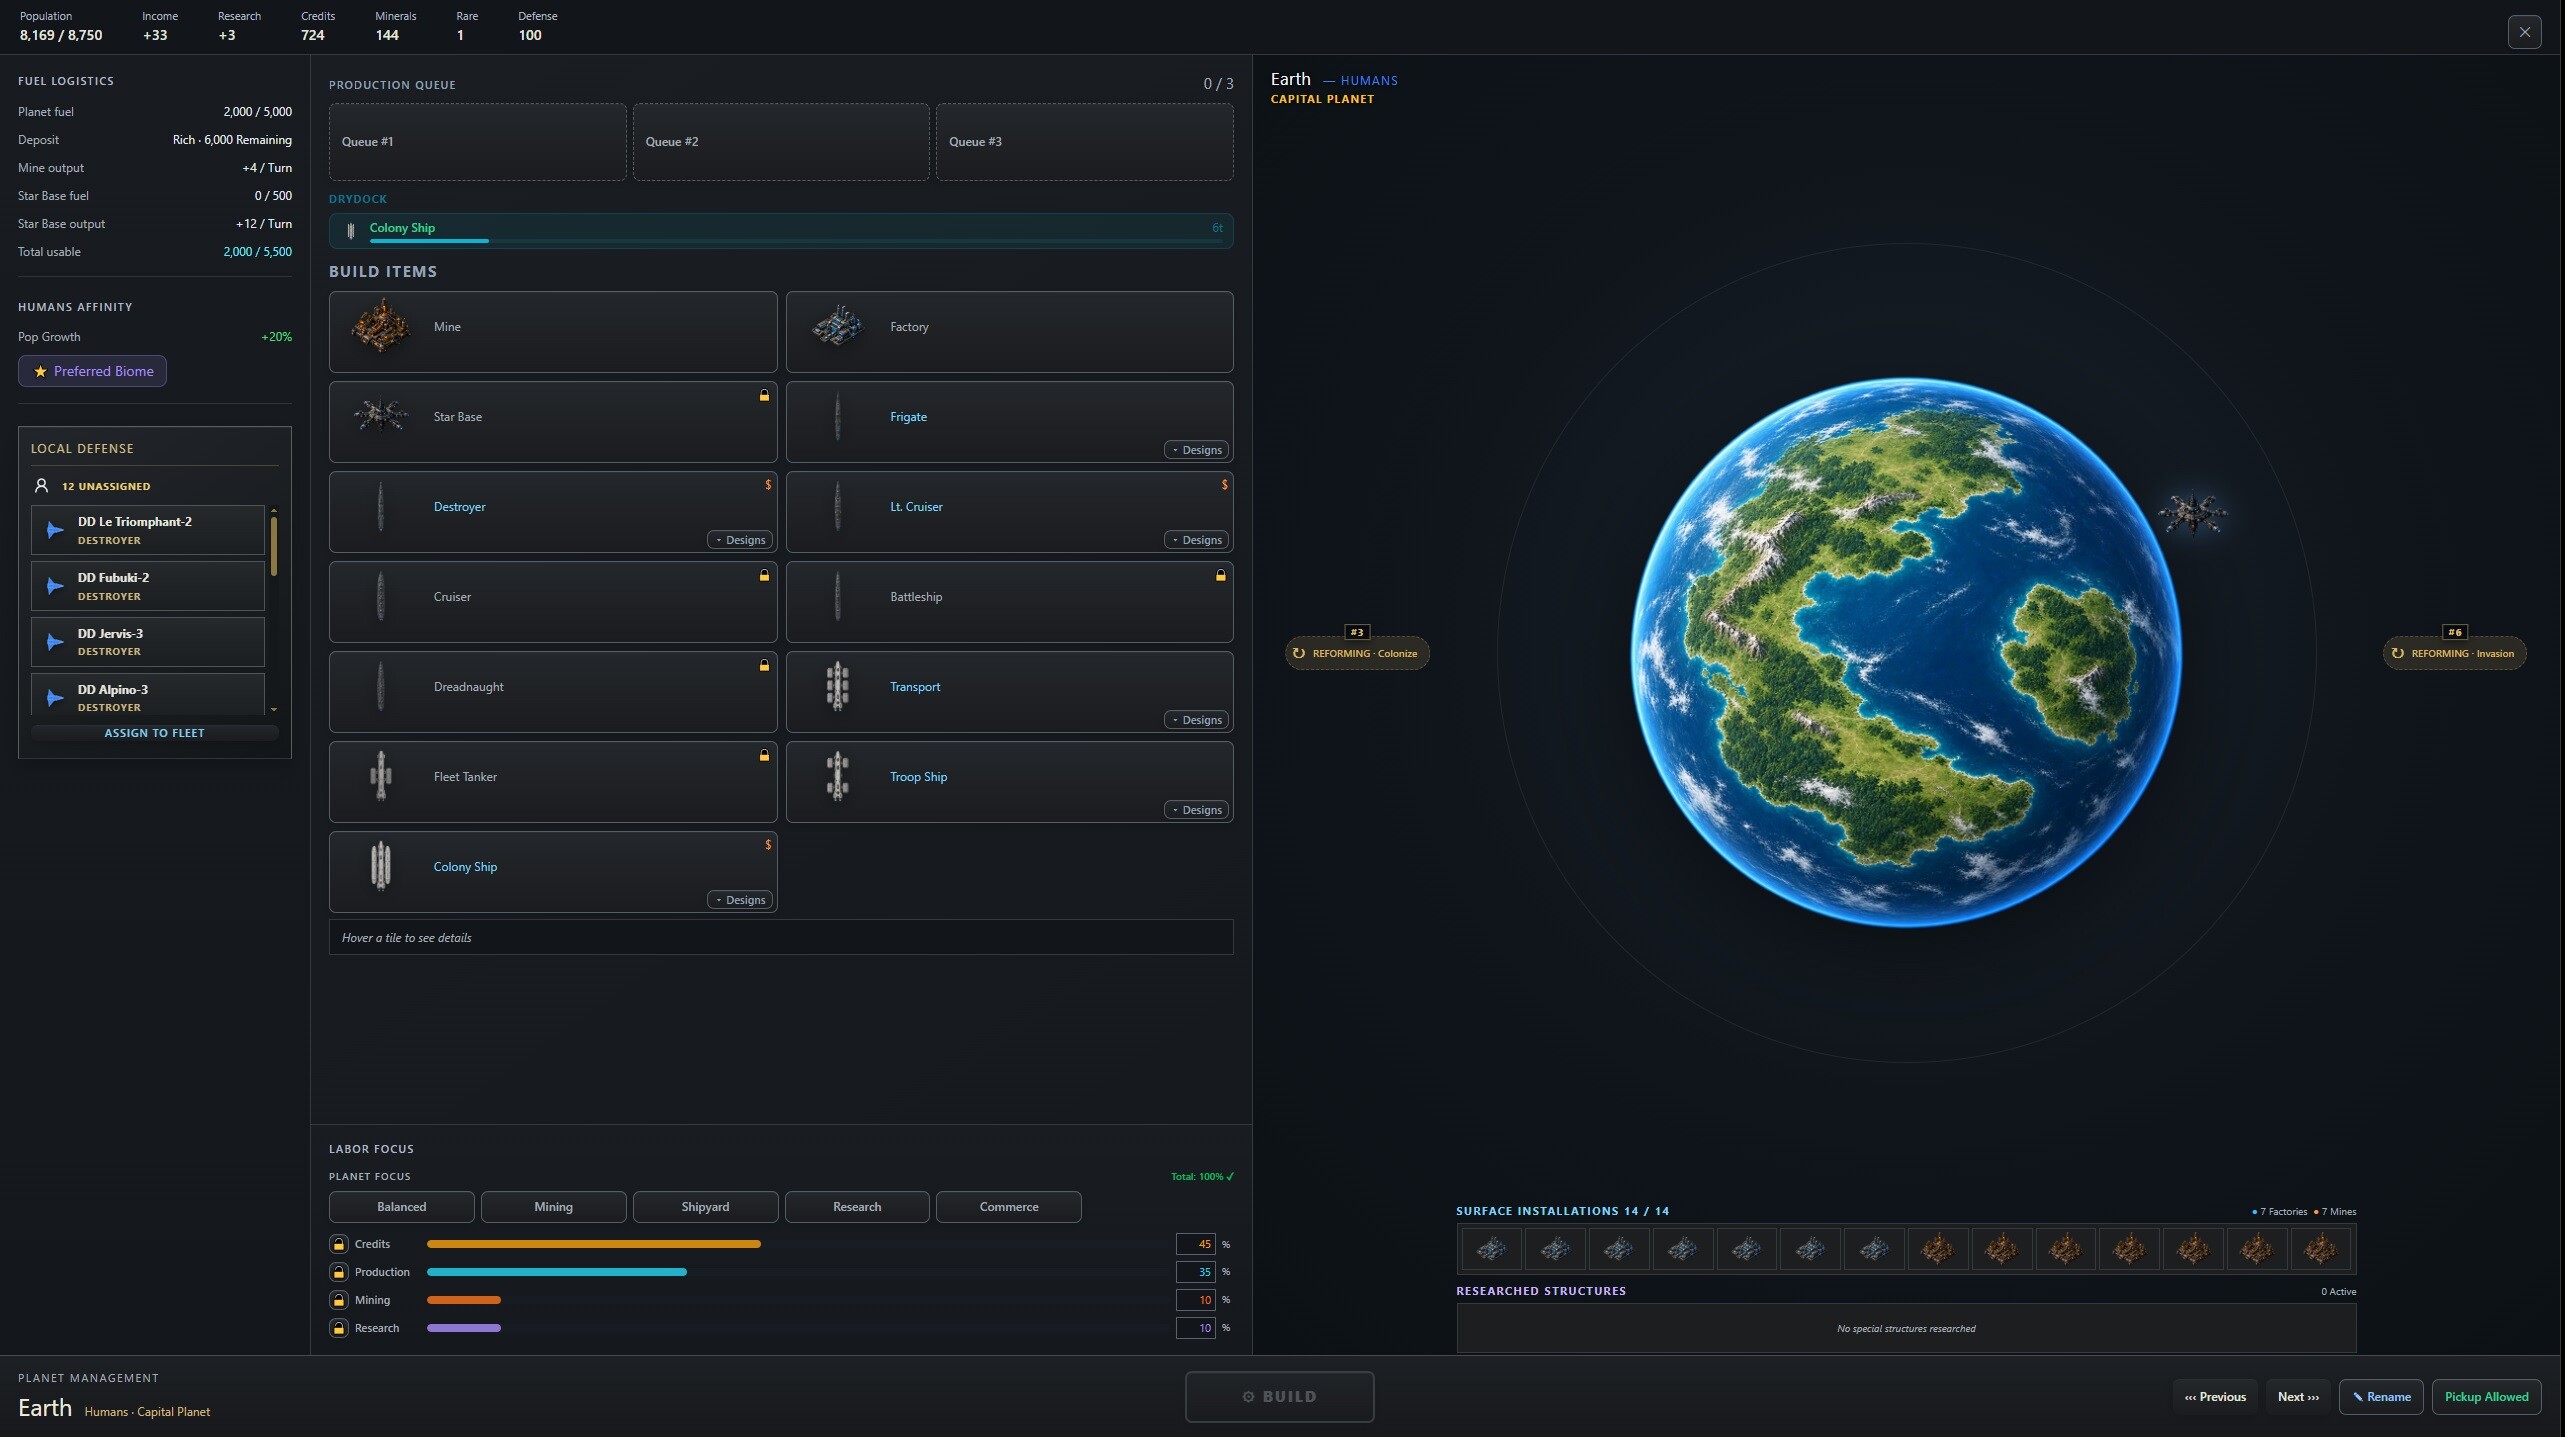Select the Mining planet focus
The width and height of the screenshot is (2565, 1437).
[x=553, y=1207]
